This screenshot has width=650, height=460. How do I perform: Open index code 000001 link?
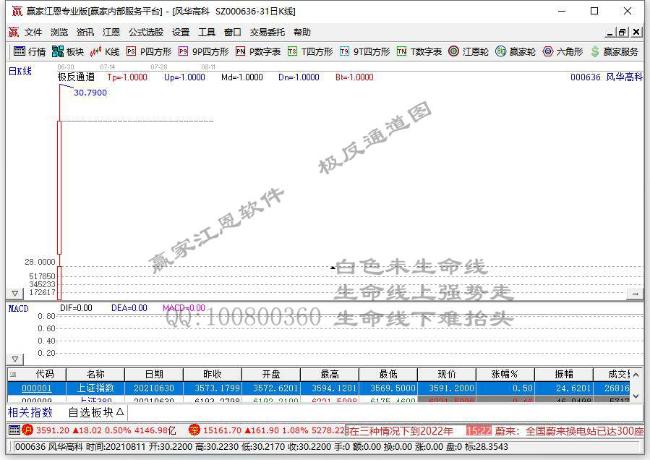(x=36, y=388)
